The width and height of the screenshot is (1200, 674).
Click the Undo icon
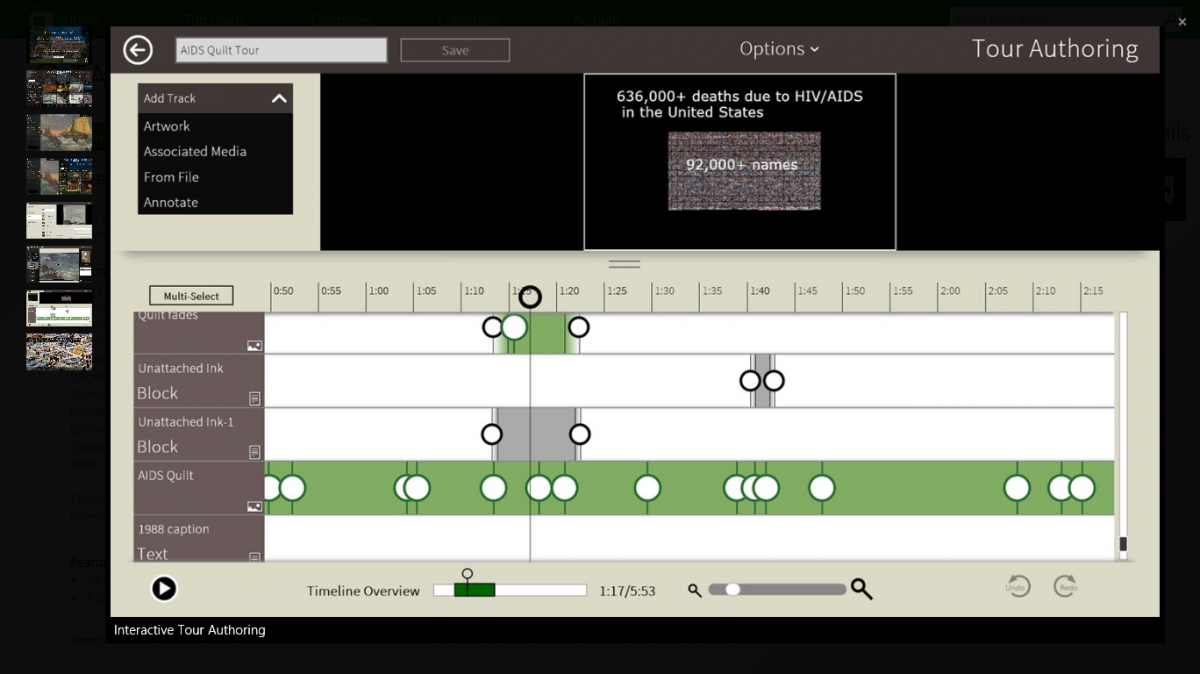[x=1017, y=586]
